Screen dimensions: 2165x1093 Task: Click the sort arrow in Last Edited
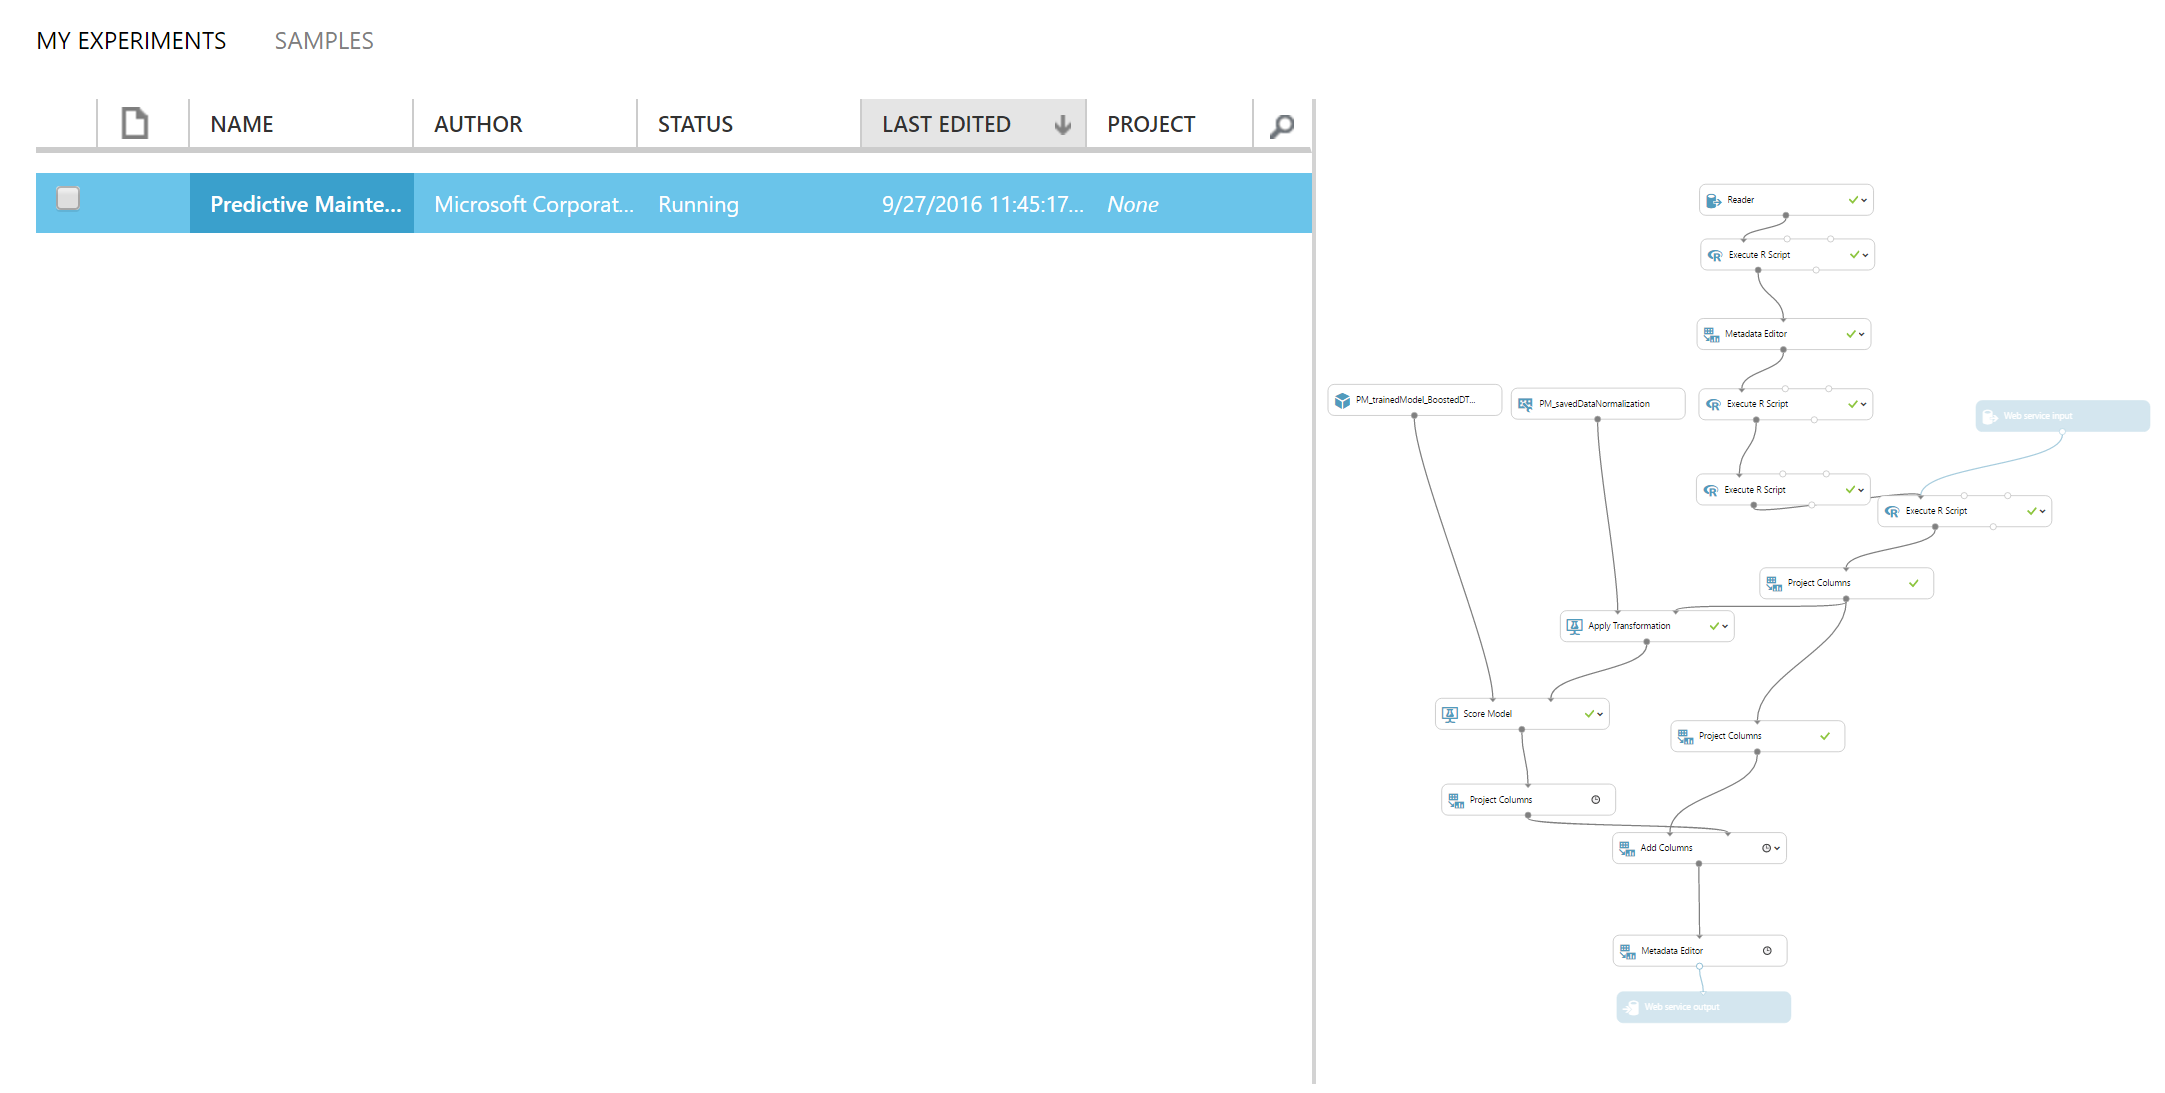[x=1063, y=124]
